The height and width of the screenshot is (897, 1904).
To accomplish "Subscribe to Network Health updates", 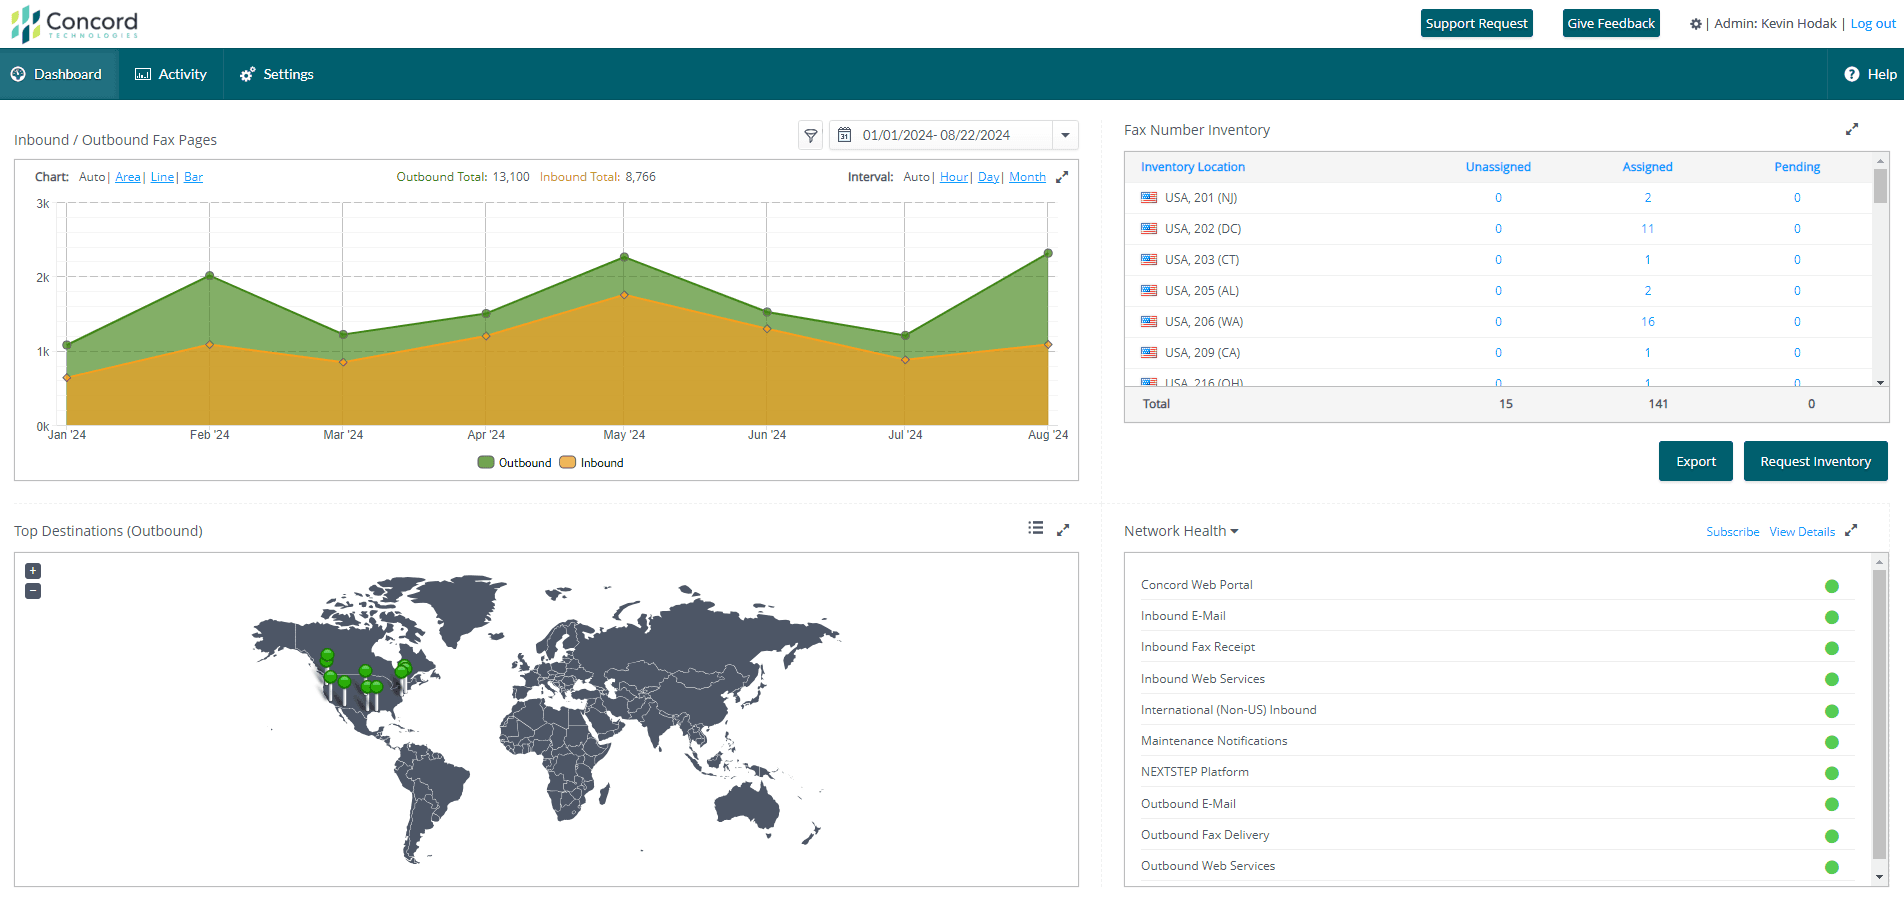I will click(1732, 532).
